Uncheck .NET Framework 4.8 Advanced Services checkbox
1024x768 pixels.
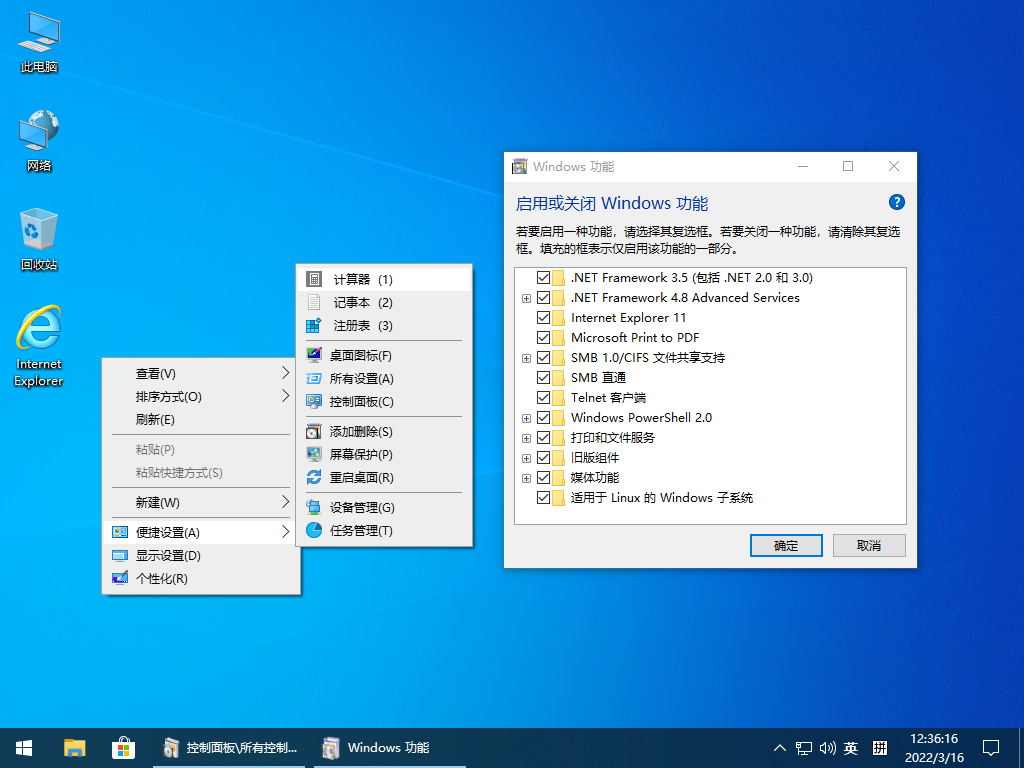pyautogui.click(x=543, y=298)
